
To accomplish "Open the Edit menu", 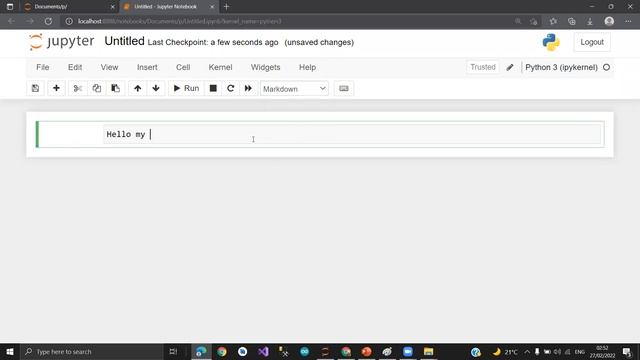I will [x=75, y=67].
